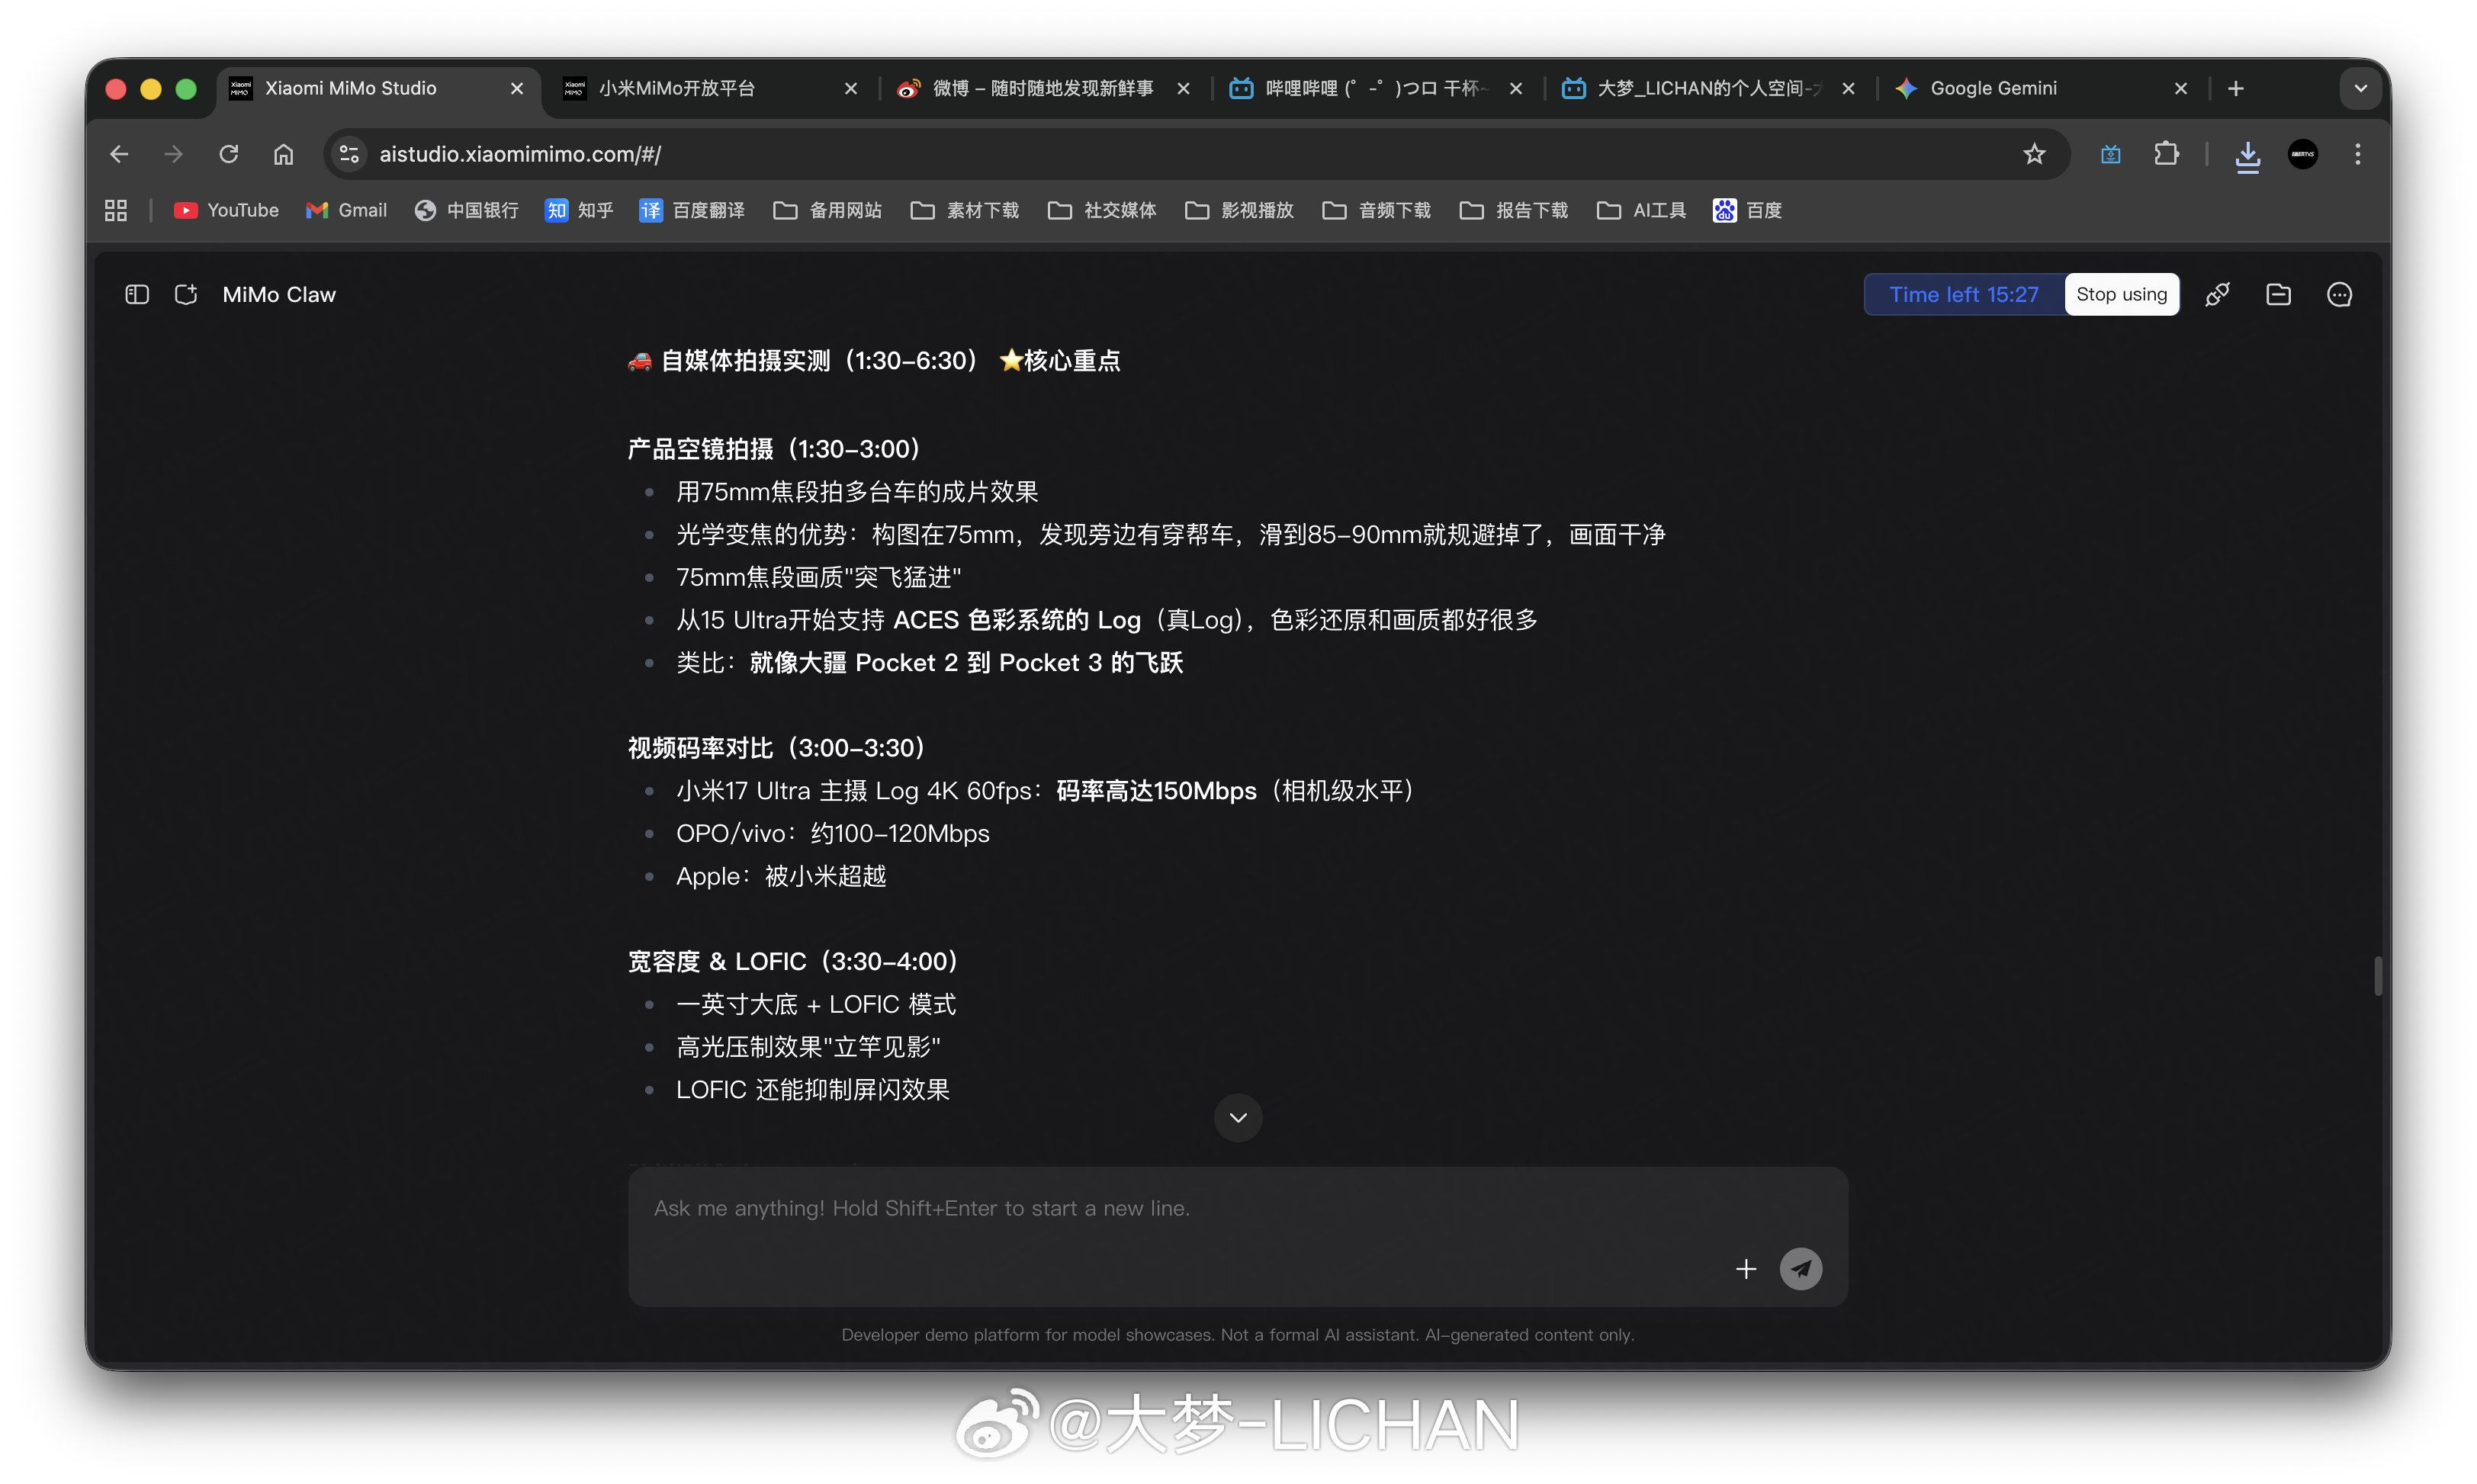2477x1484 pixels.
Task: Click the Time left 15:27 indicator
Action: [x=1963, y=294]
